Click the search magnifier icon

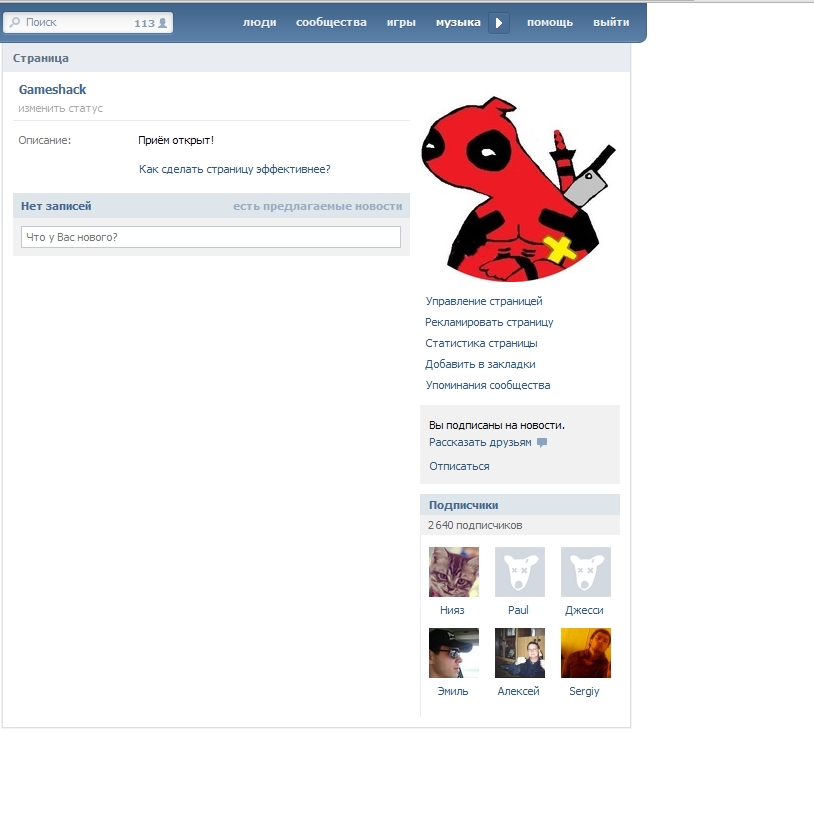15,22
